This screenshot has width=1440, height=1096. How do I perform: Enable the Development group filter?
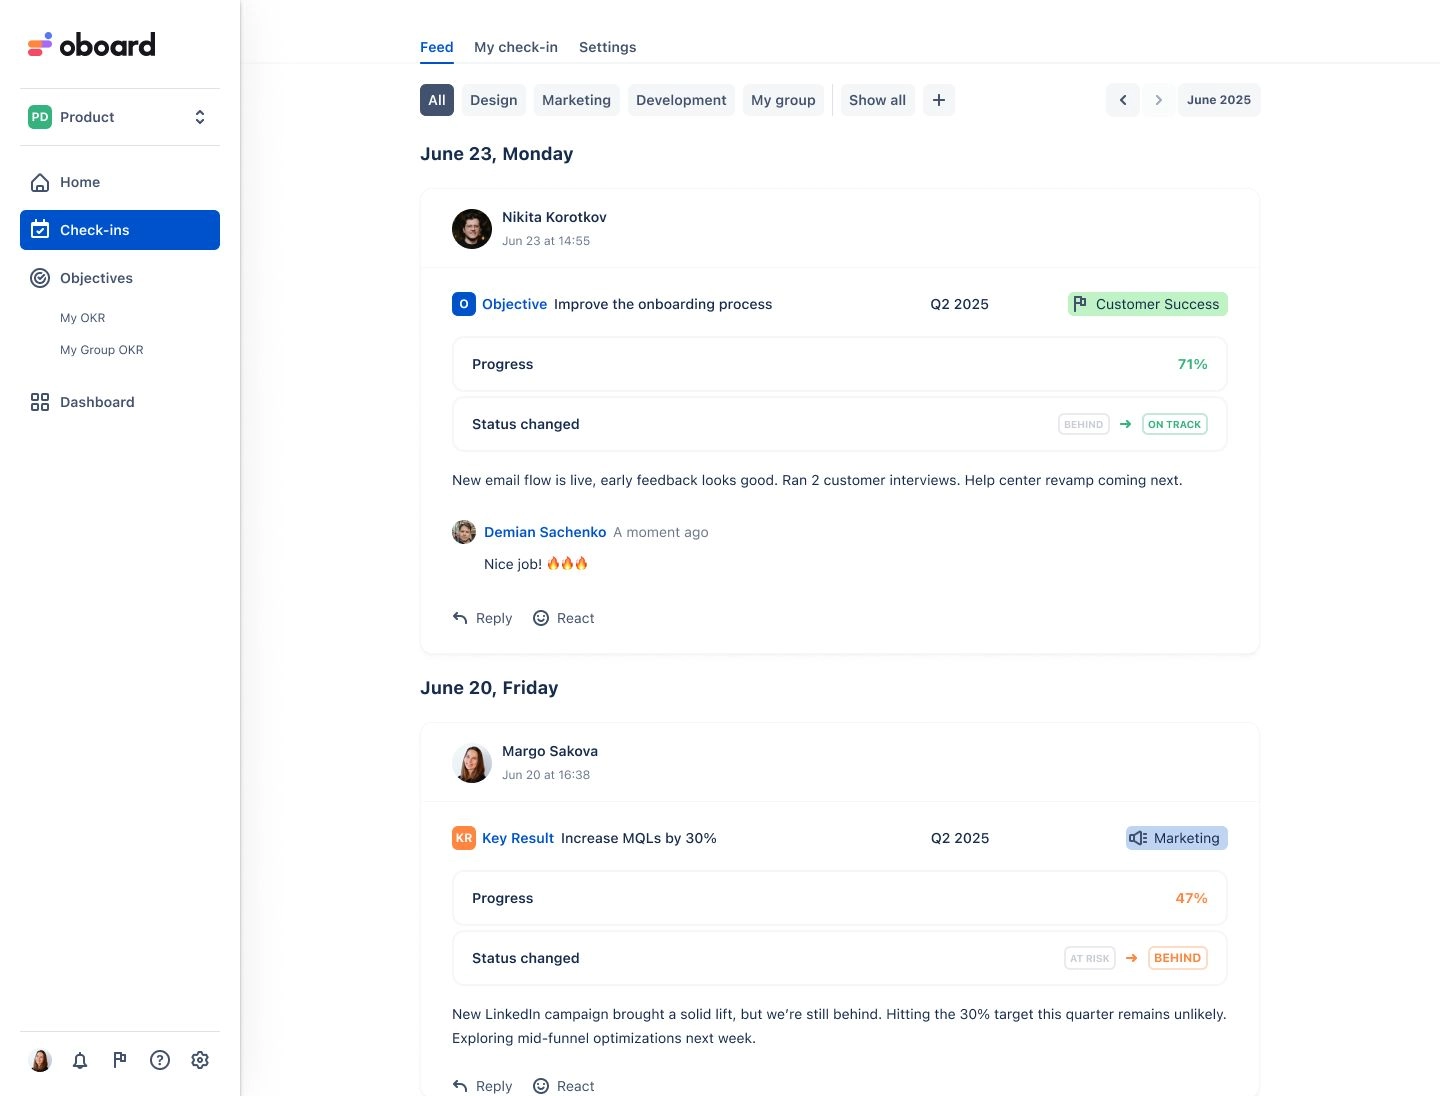click(x=681, y=100)
